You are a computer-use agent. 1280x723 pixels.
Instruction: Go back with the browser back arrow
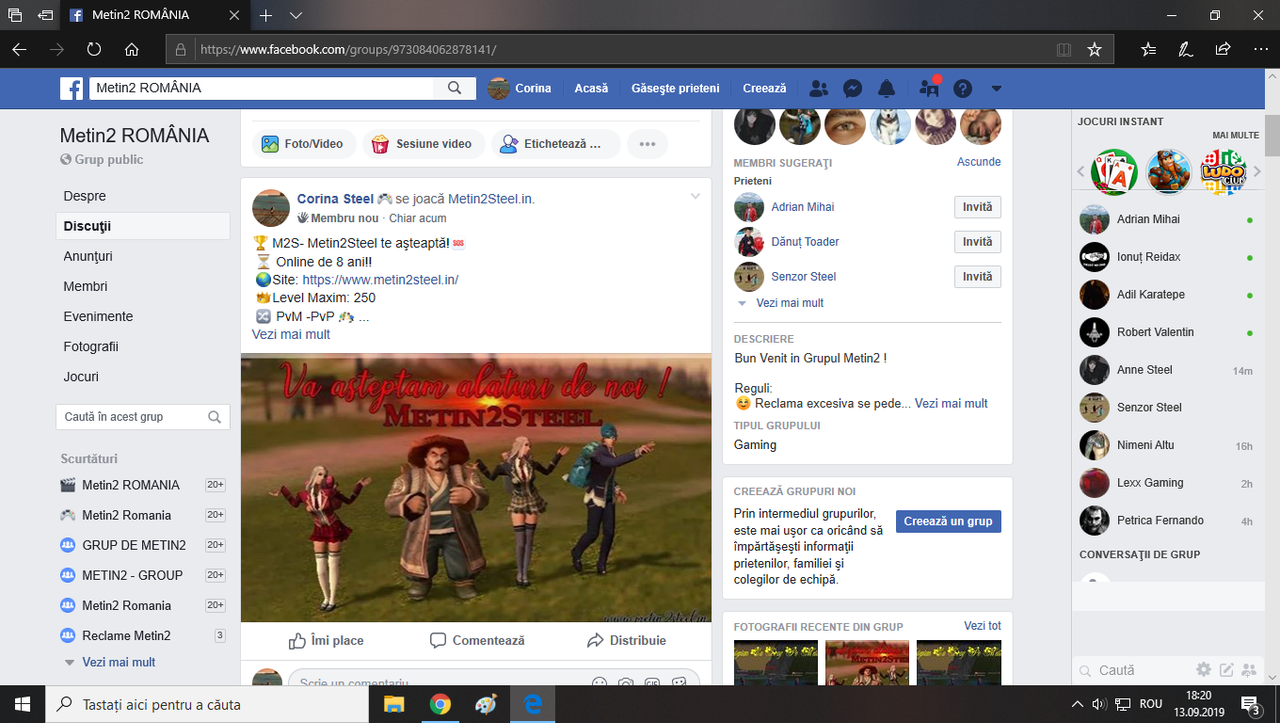(19, 49)
